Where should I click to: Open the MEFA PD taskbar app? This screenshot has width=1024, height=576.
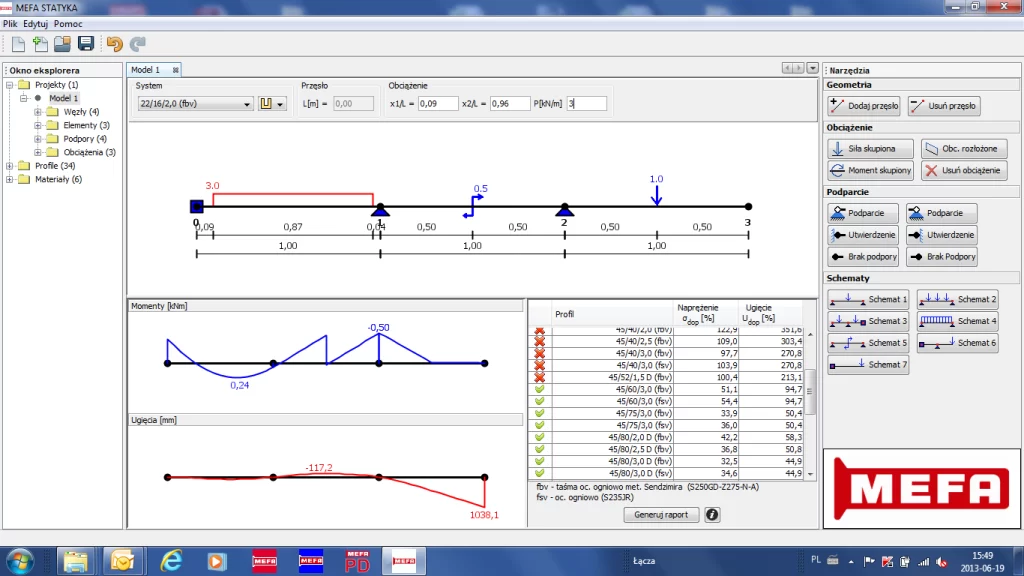coord(357,561)
